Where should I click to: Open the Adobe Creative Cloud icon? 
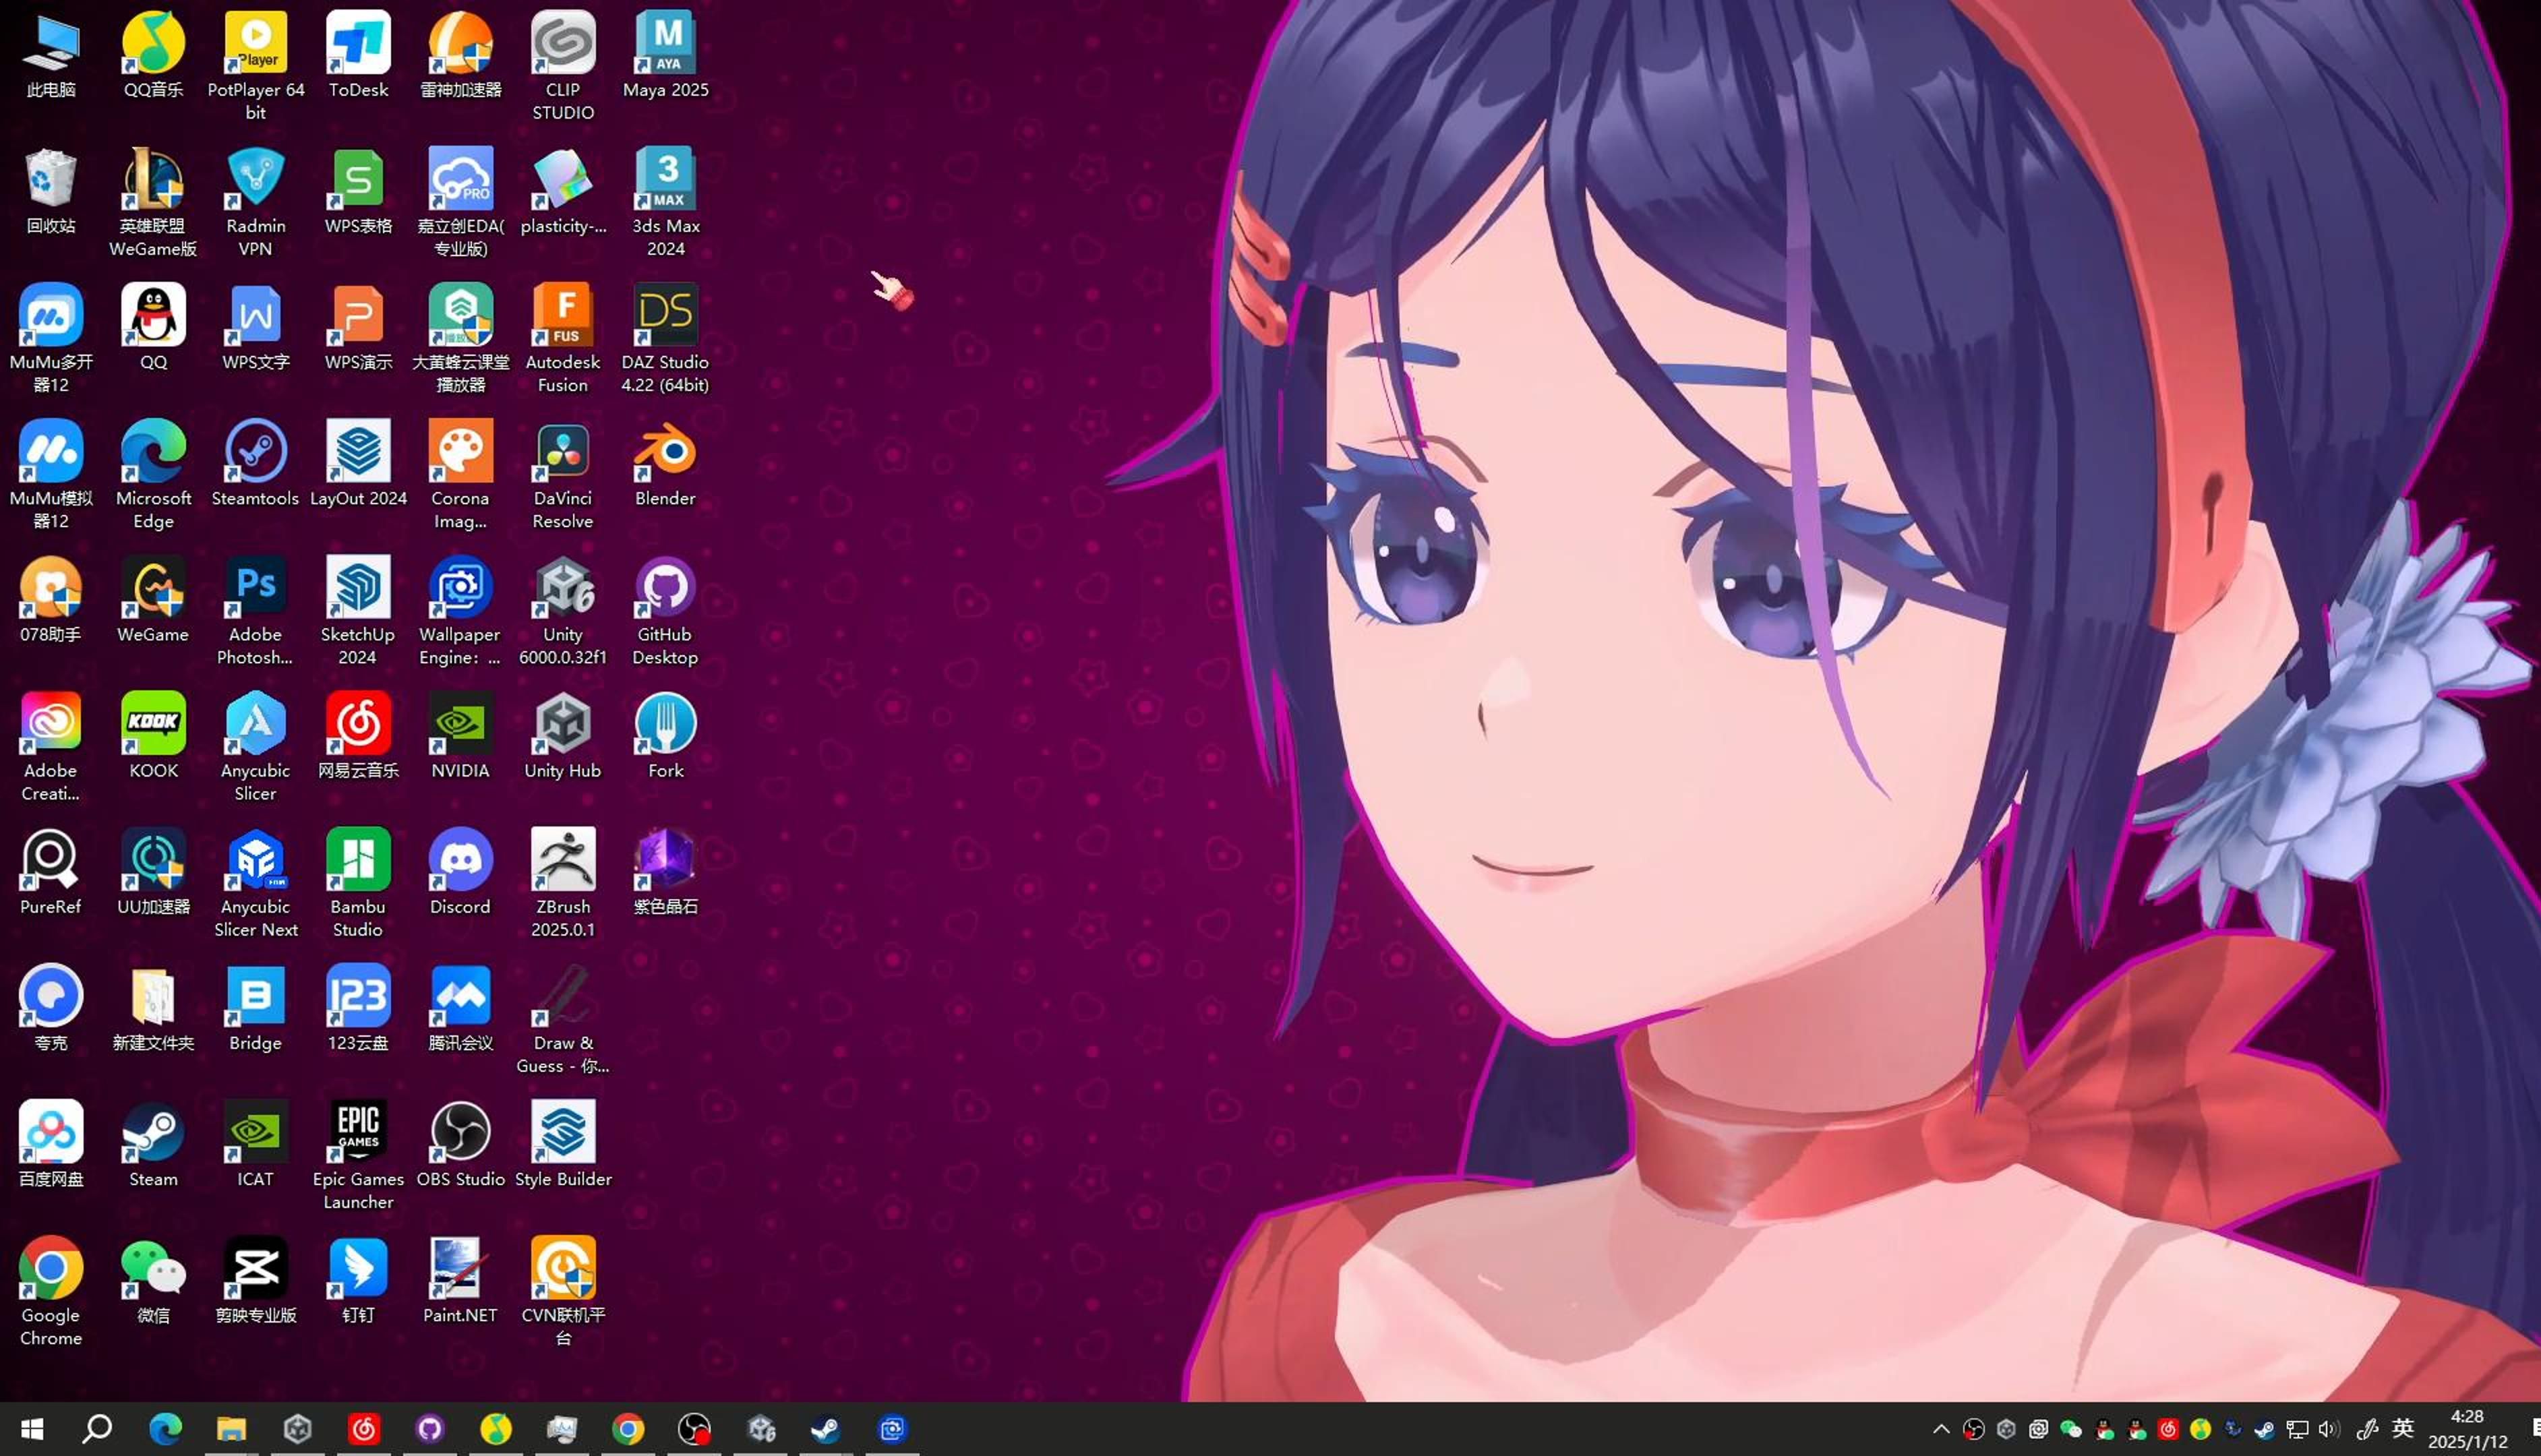pyautogui.click(x=51, y=747)
